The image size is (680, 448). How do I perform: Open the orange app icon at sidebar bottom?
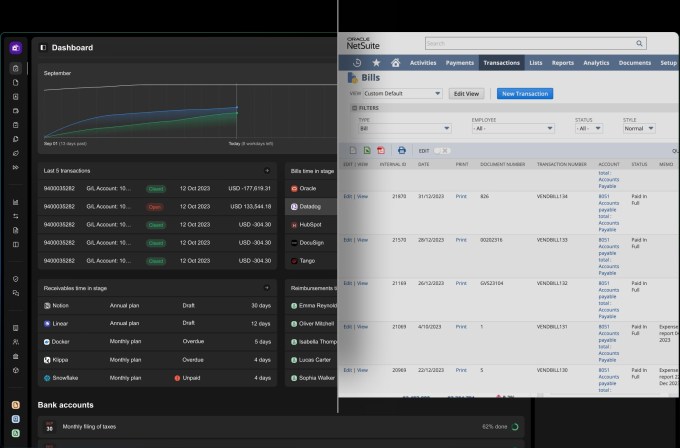16,405
